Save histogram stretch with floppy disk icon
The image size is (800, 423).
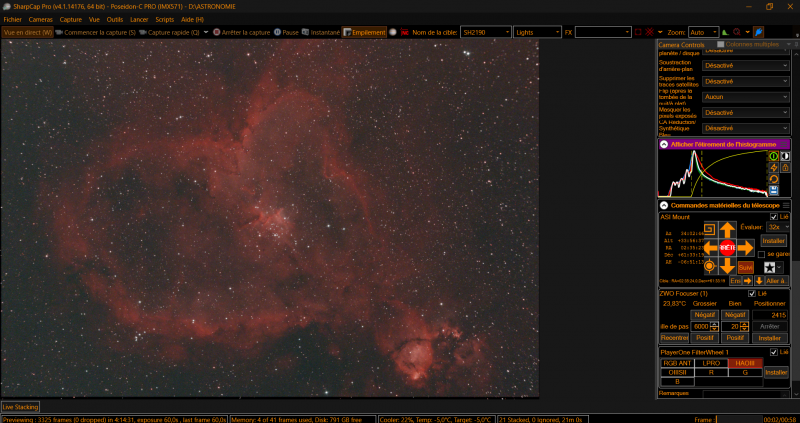[773, 190]
